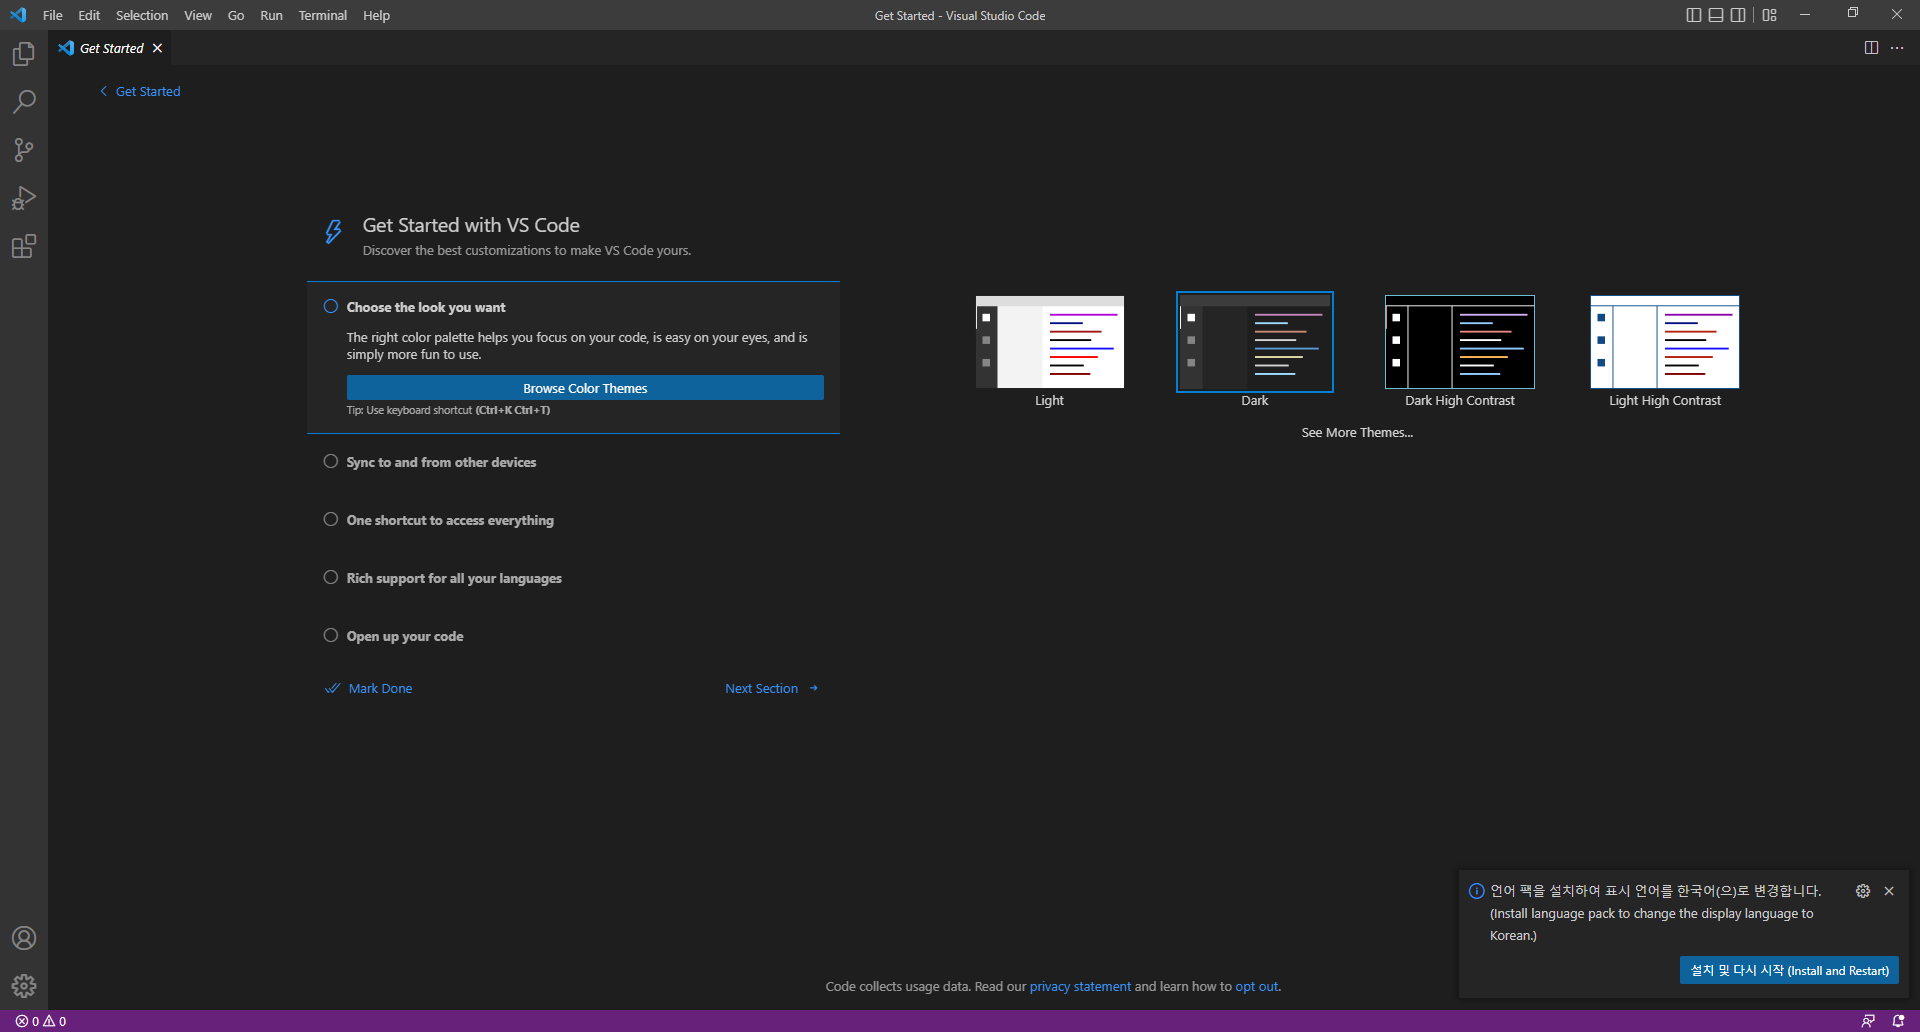Collapse the 'Choose the look you want' step
The width and height of the screenshot is (1920, 1032).
[426, 307]
